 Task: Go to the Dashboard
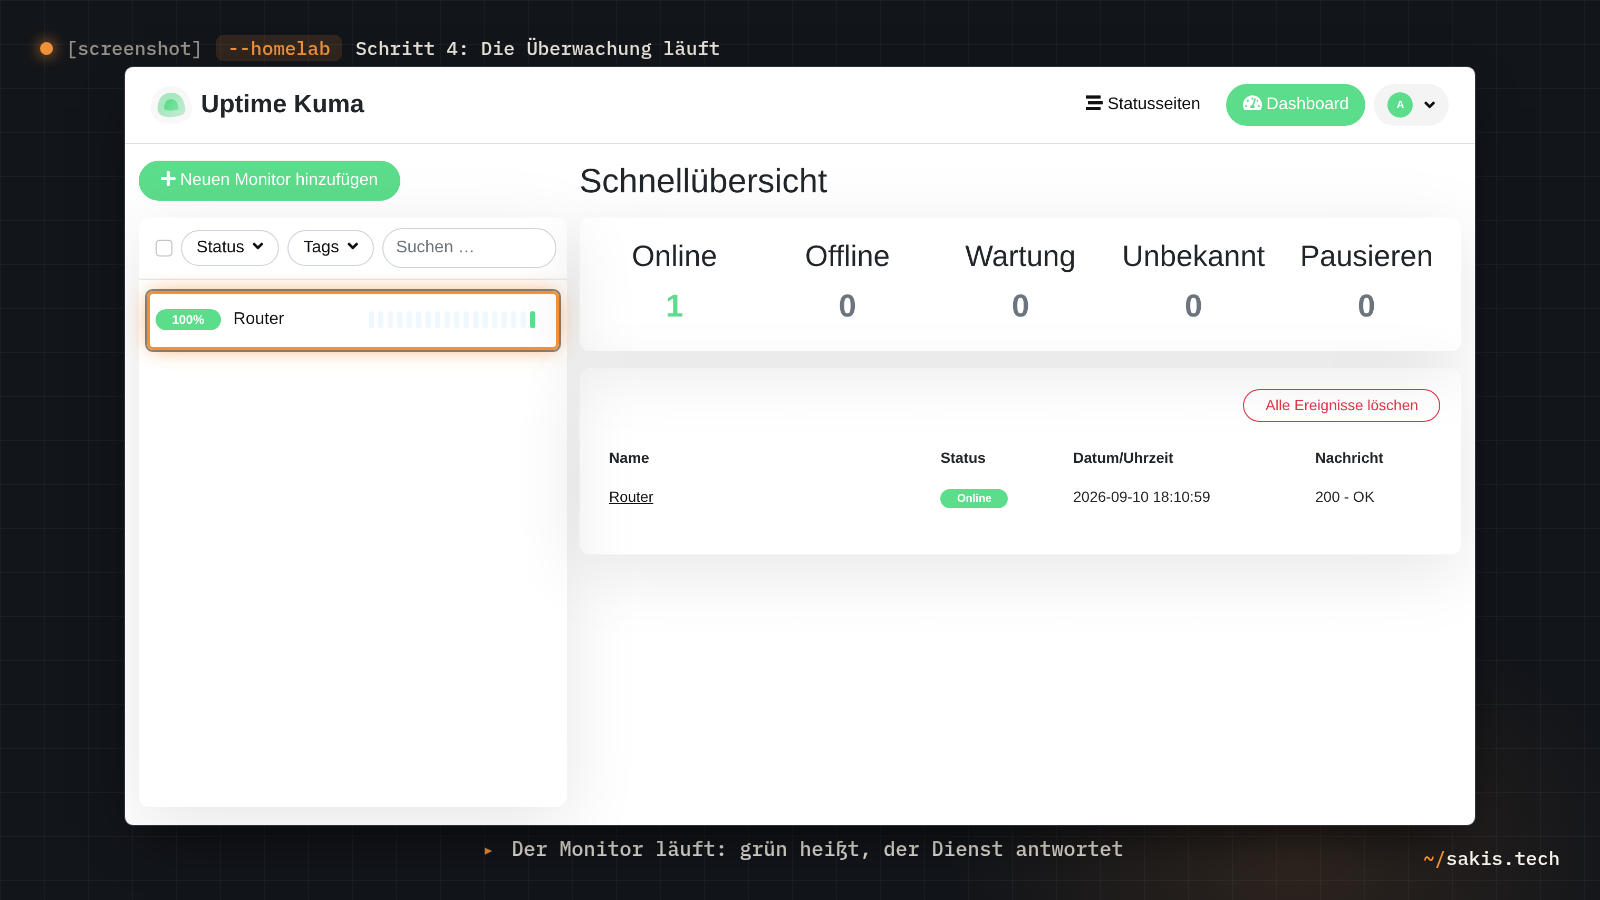(1295, 104)
